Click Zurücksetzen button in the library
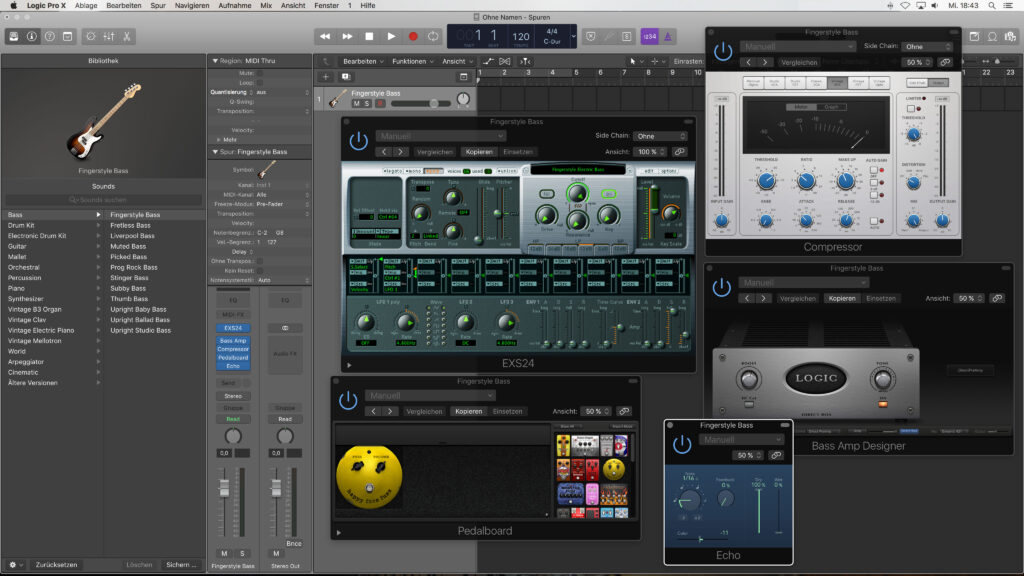1024x576 pixels. click(56, 565)
